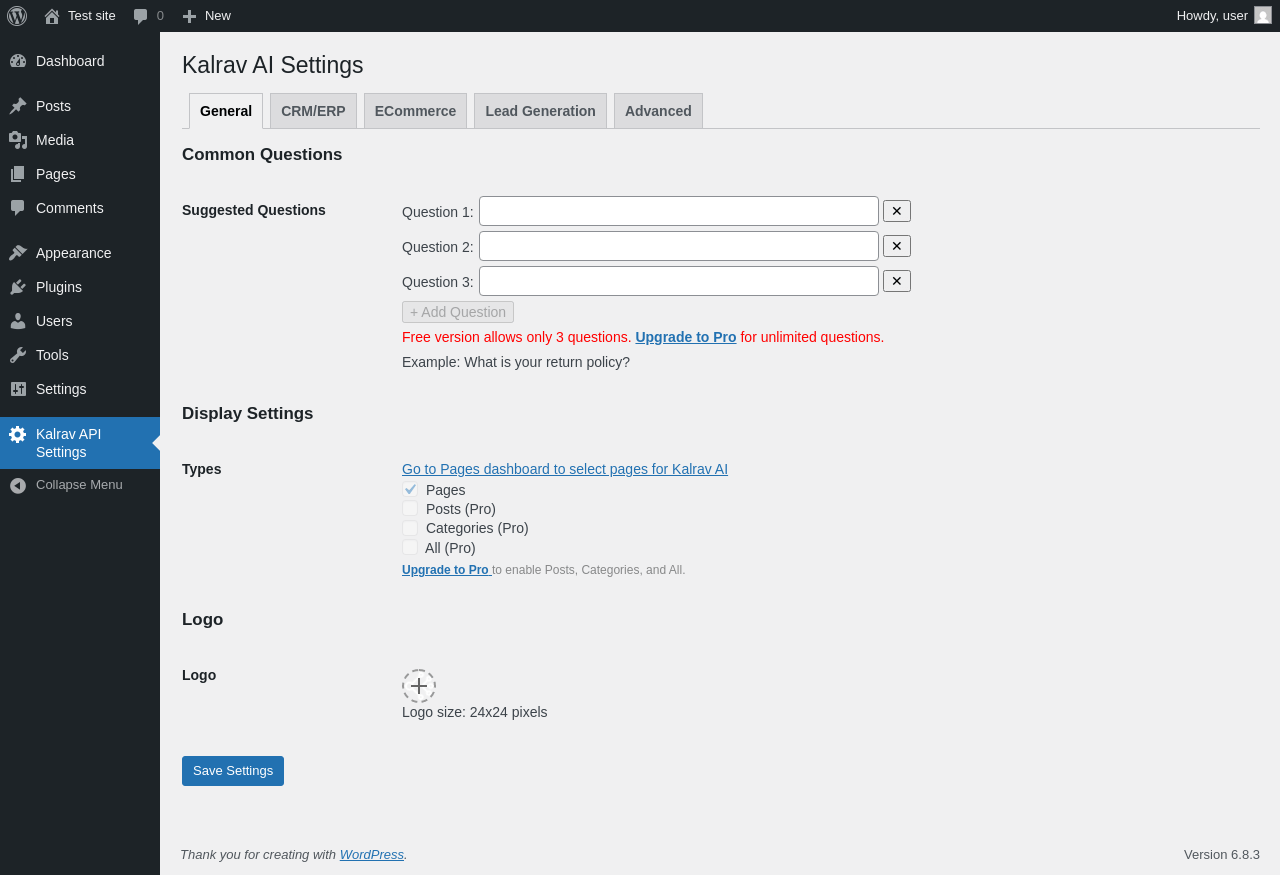1280x875 pixels.
Task: Switch to the CRM/ERP tab
Action: (313, 111)
